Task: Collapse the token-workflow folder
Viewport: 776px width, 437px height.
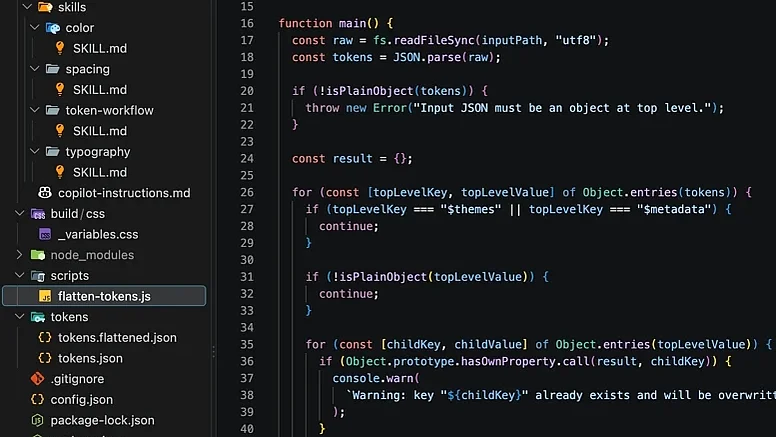Action: (x=35, y=110)
